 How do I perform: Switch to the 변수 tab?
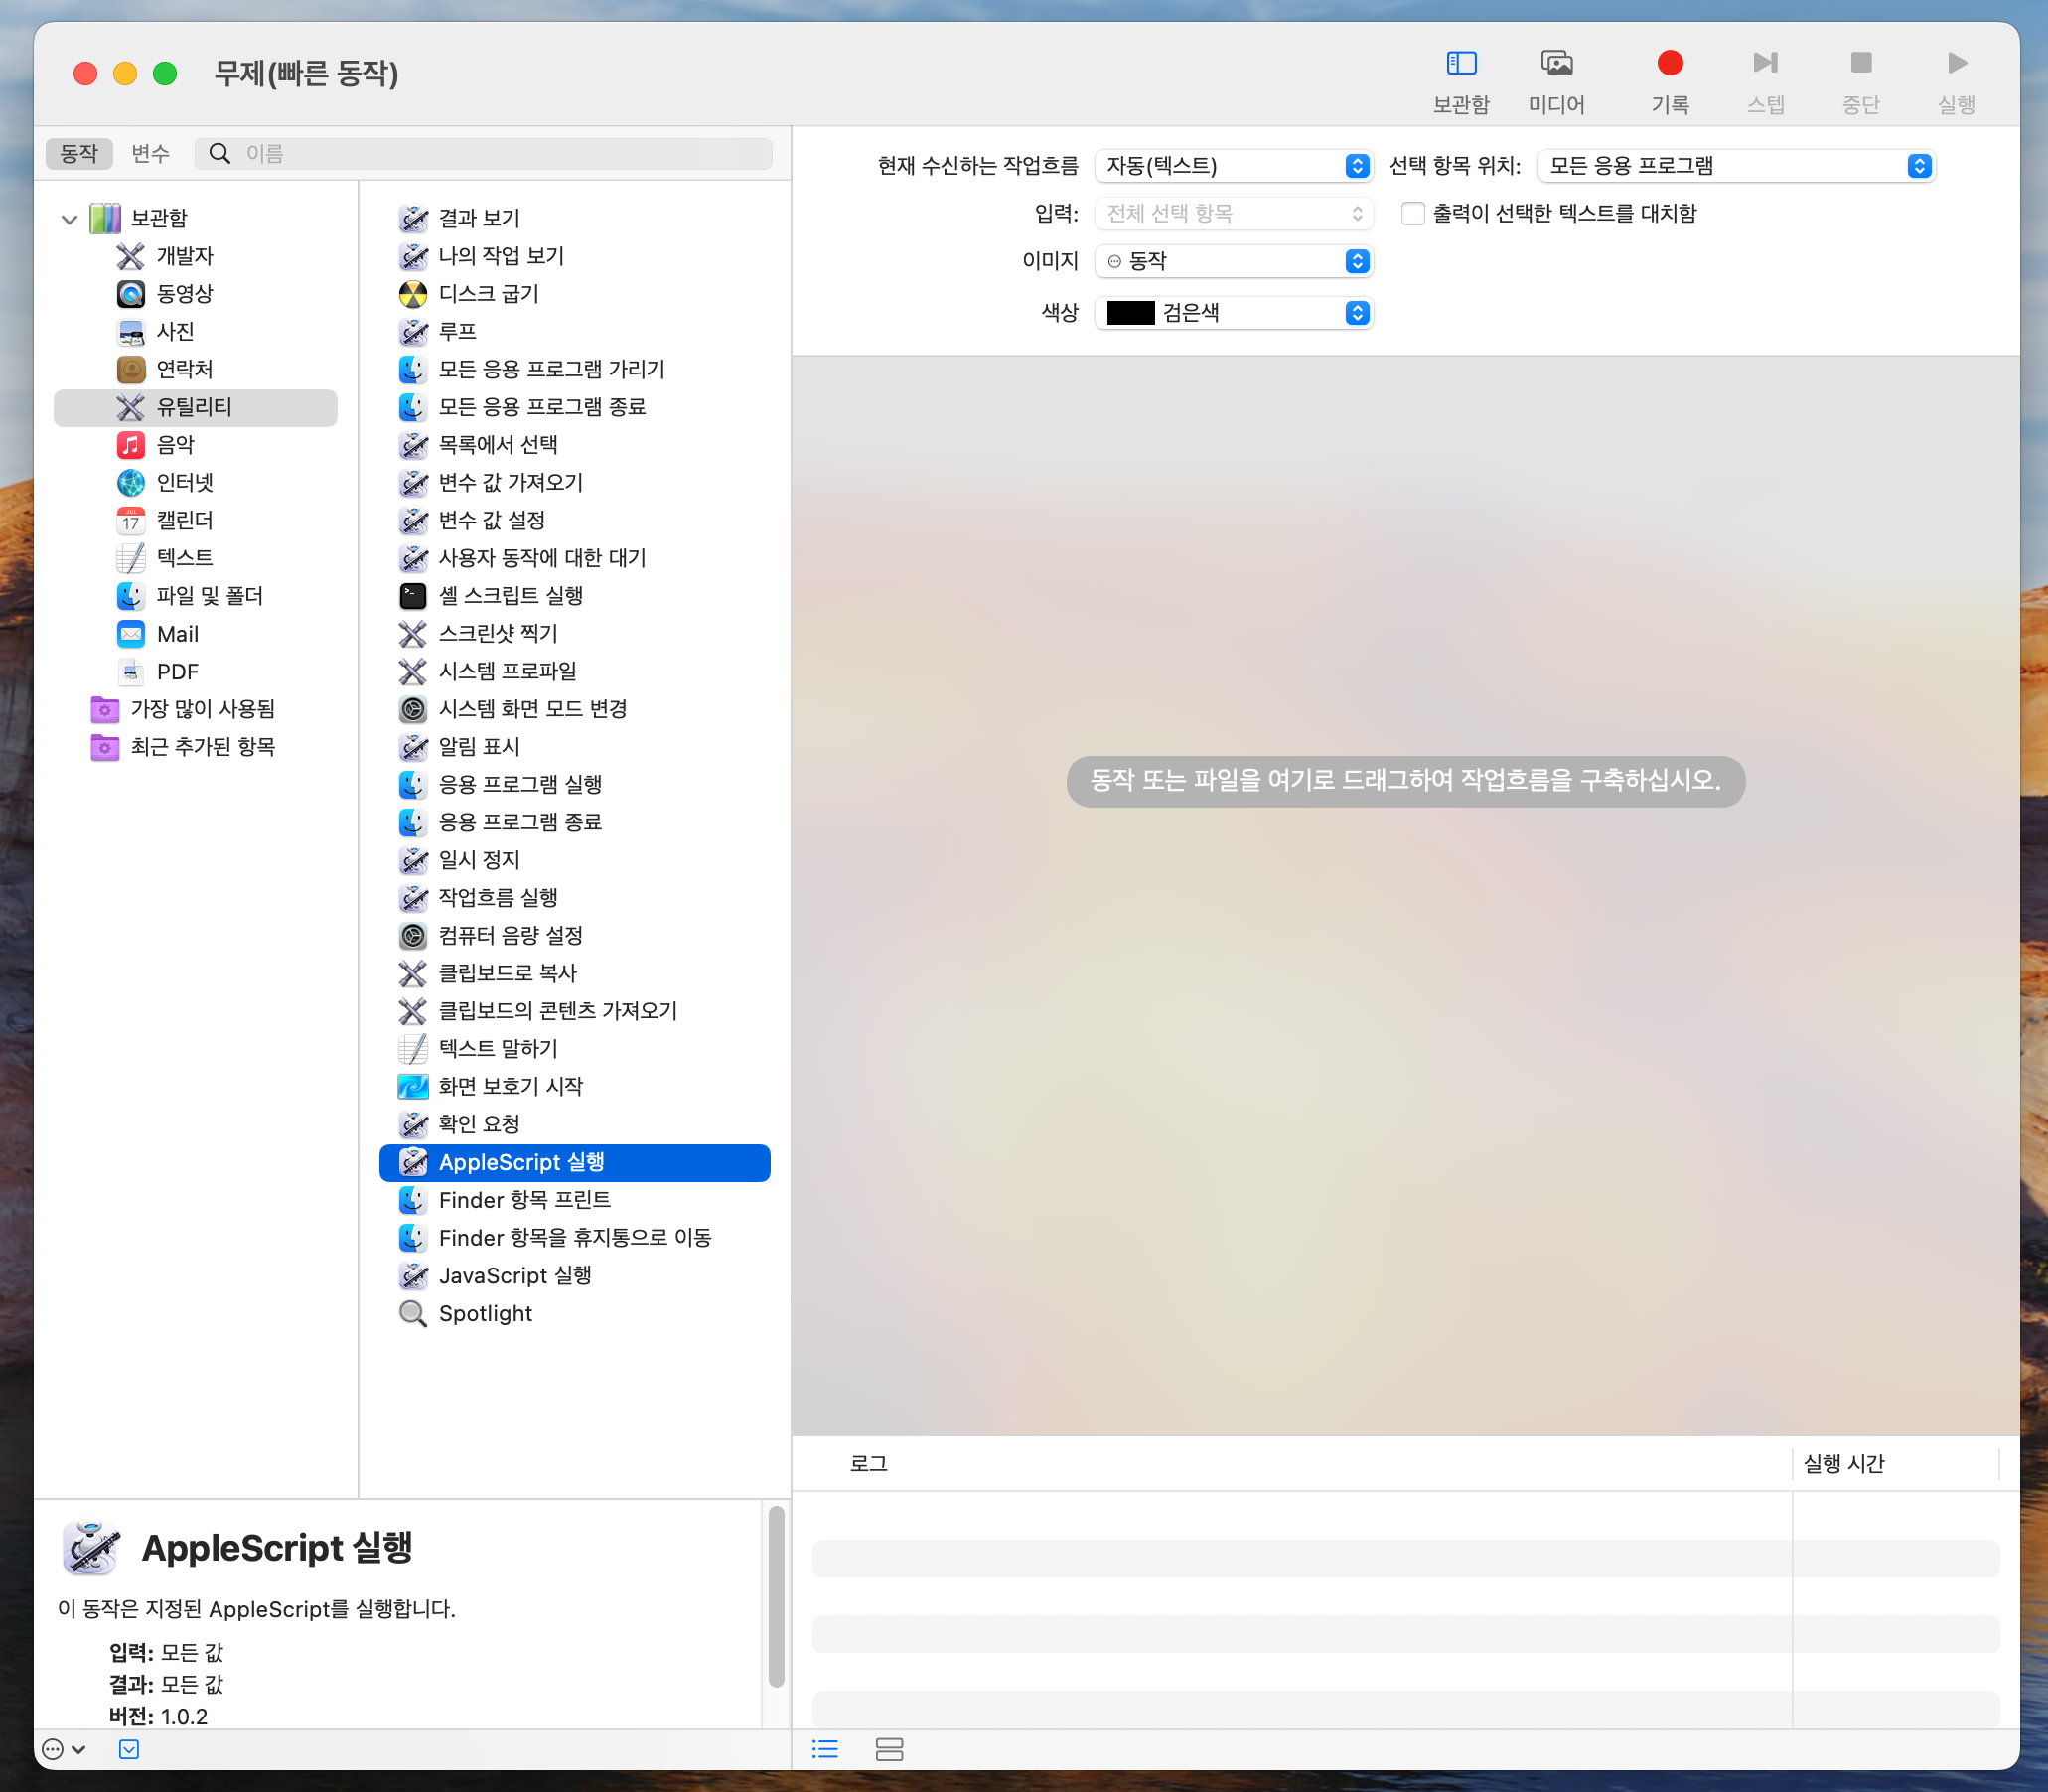click(x=150, y=153)
